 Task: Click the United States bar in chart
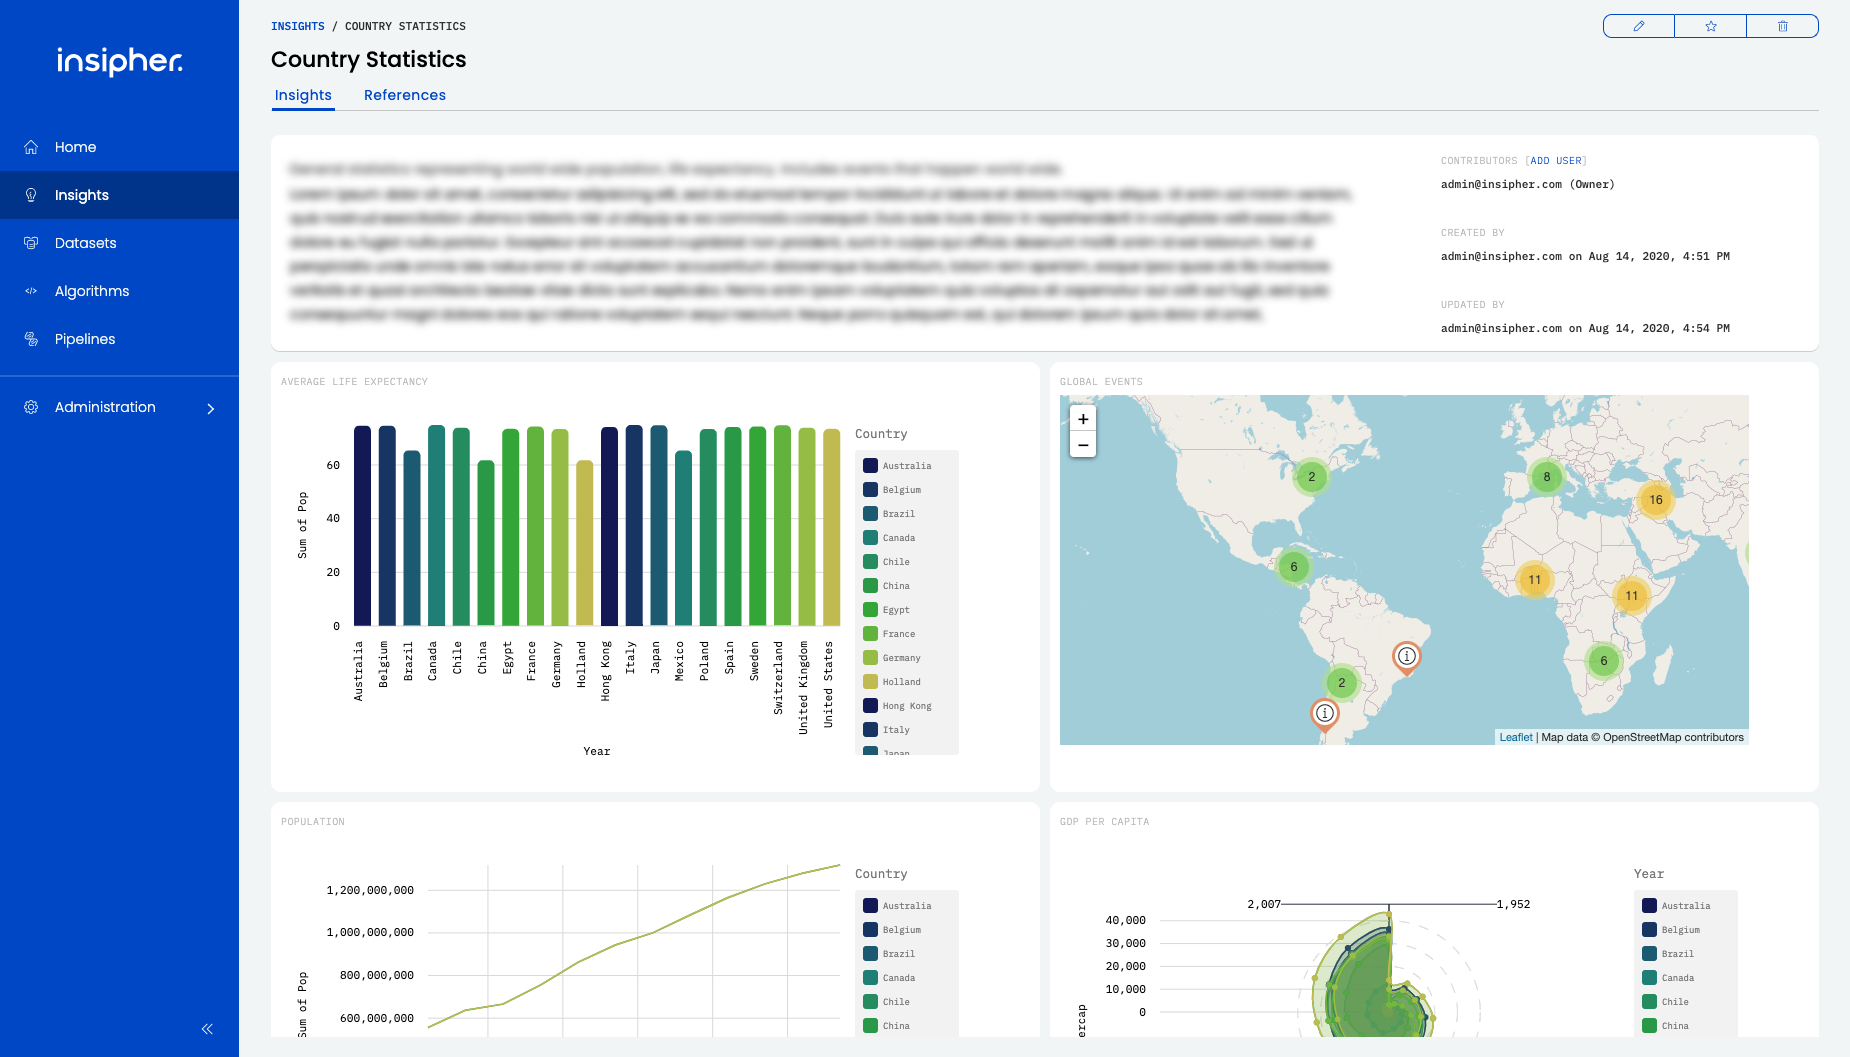pos(832,527)
